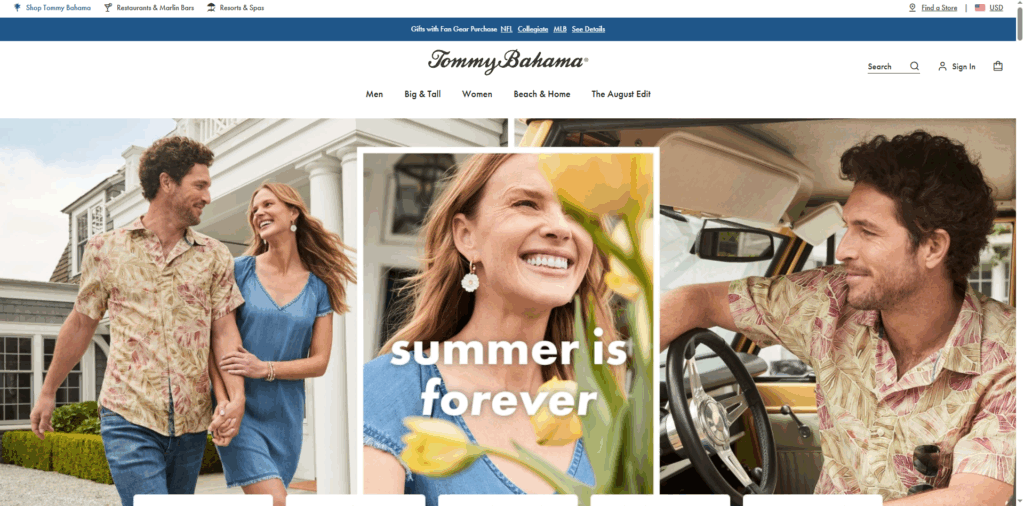Open the Beach & Home menu
Viewport: 1024px width, 506px height.
pyautogui.click(x=541, y=94)
